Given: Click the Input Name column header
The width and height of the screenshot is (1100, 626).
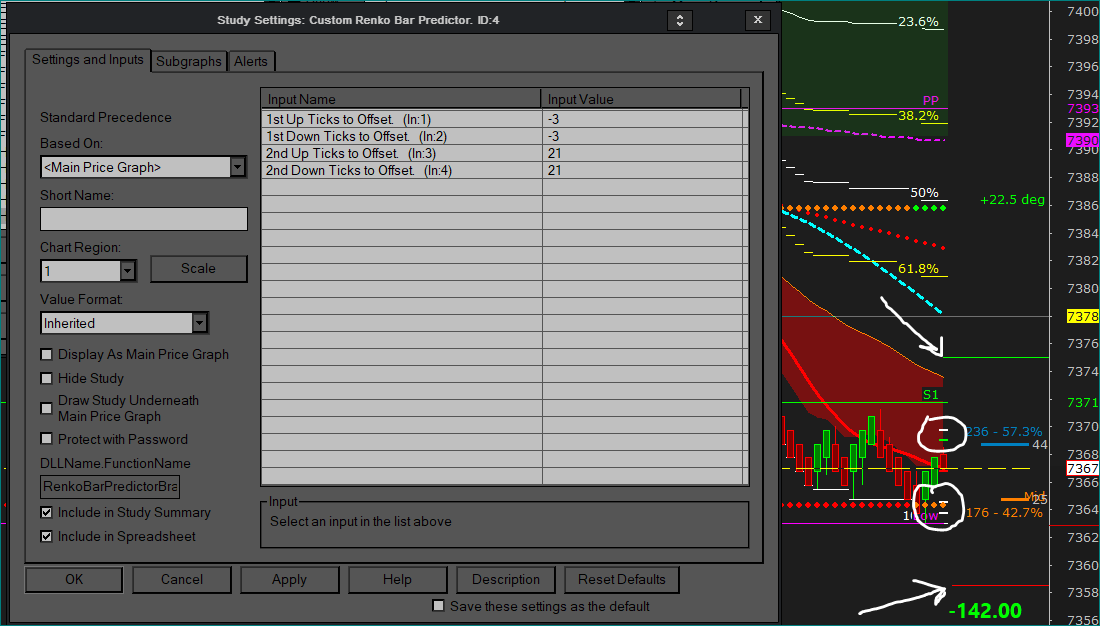Looking at the screenshot, I should (400, 99).
